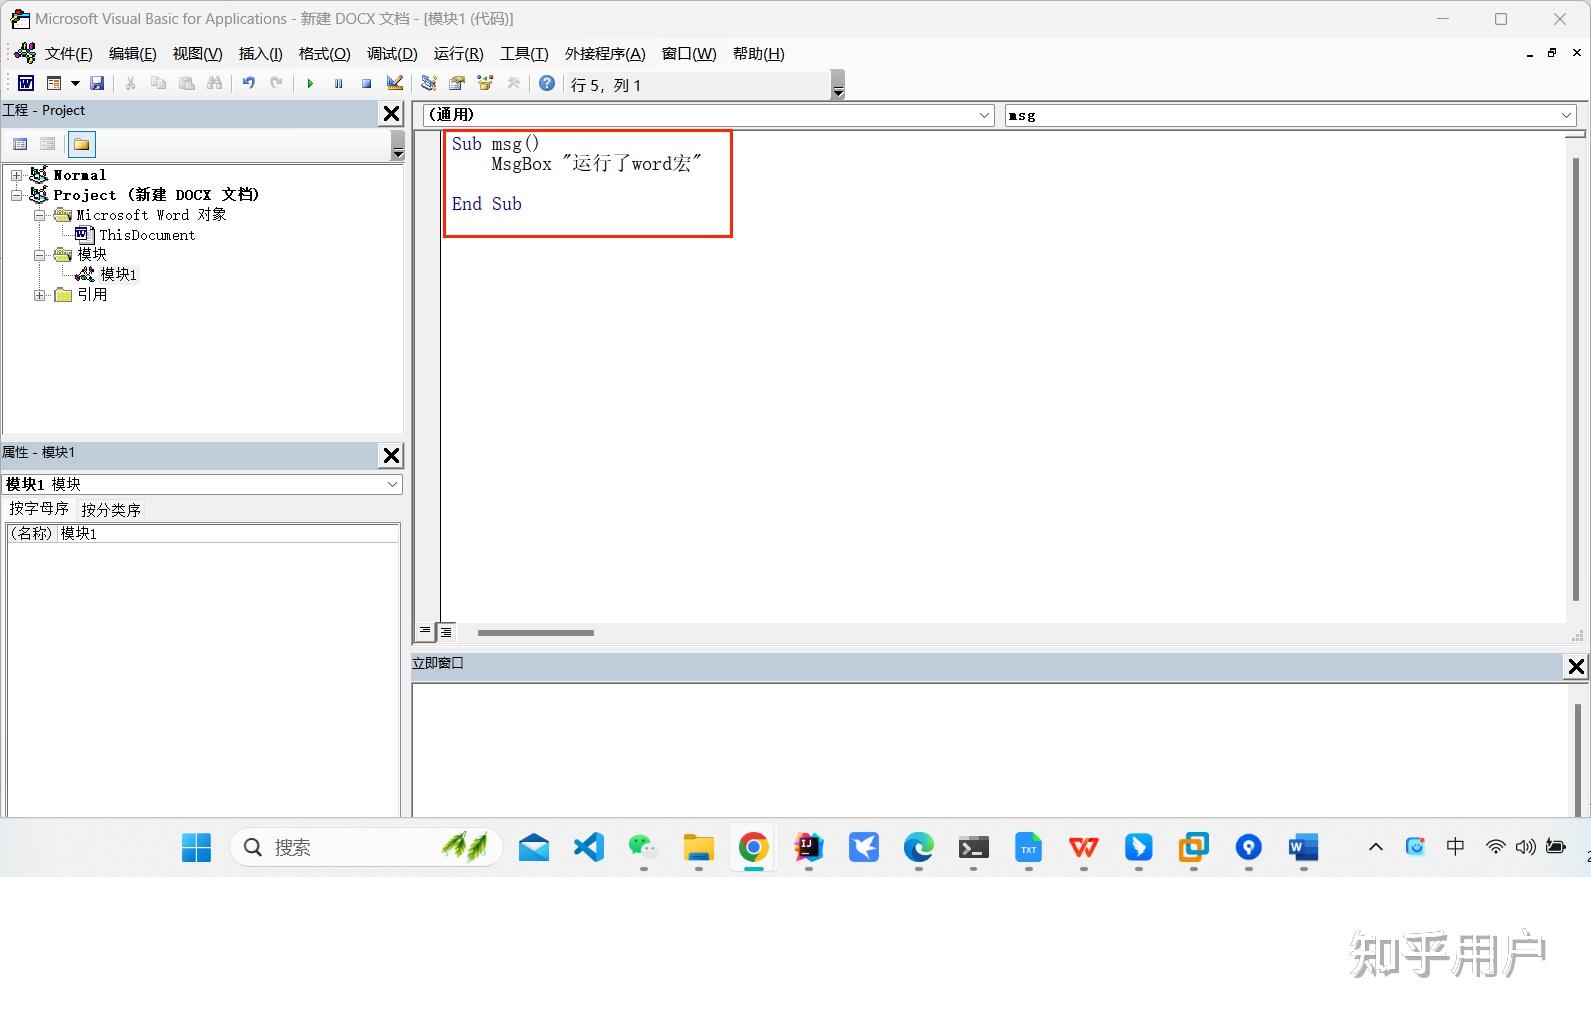Click View Code icon in Project panel
Image resolution: width=1591 pixels, height=1010 pixels.
click(20, 144)
